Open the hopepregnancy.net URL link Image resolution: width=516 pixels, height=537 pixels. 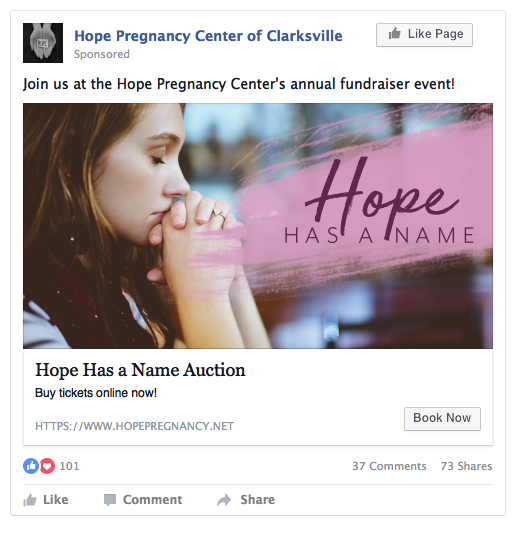pyautogui.click(x=134, y=426)
